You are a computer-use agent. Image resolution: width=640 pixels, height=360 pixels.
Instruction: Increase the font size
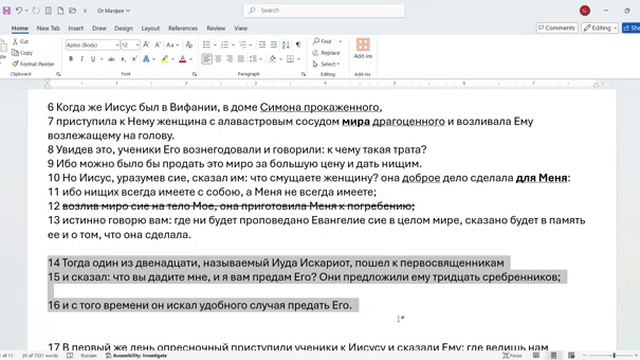(x=146, y=44)
